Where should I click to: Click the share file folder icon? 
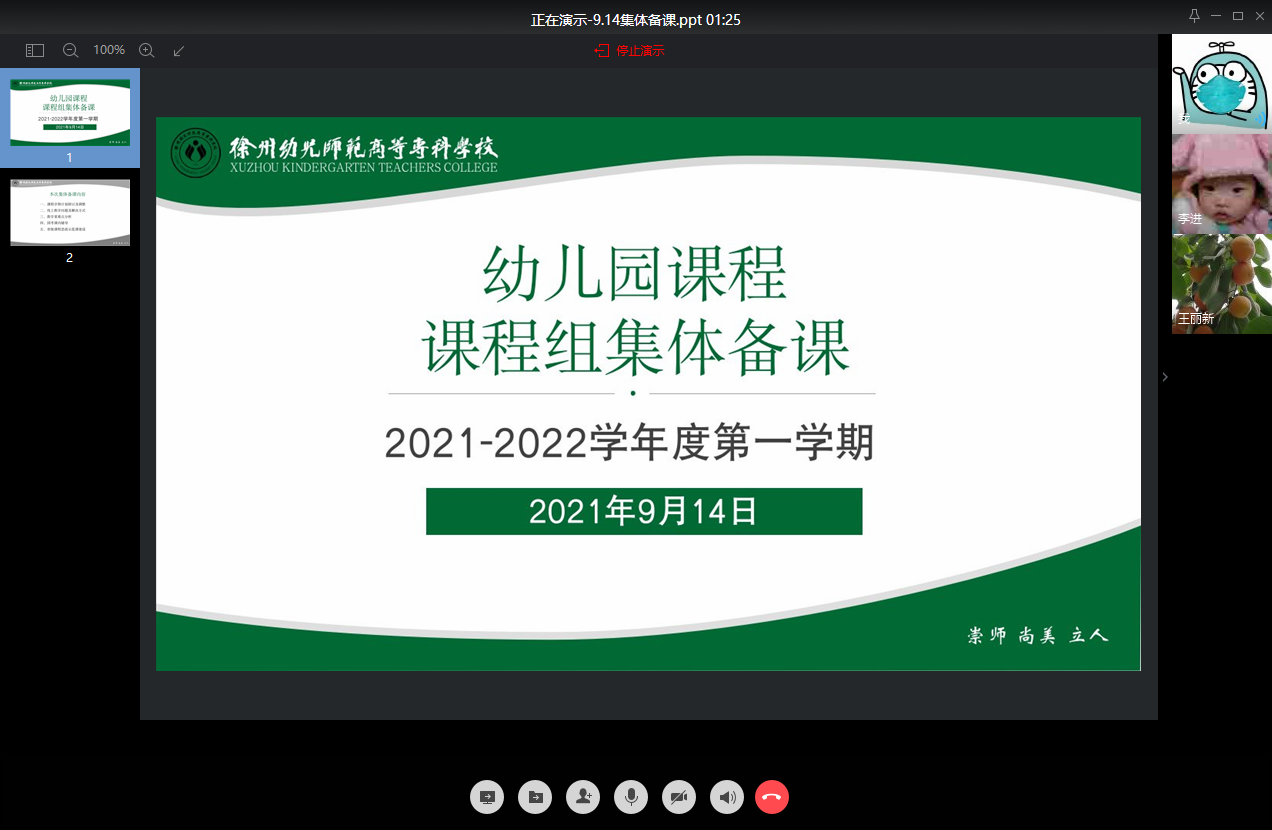[x=535, y=797]
